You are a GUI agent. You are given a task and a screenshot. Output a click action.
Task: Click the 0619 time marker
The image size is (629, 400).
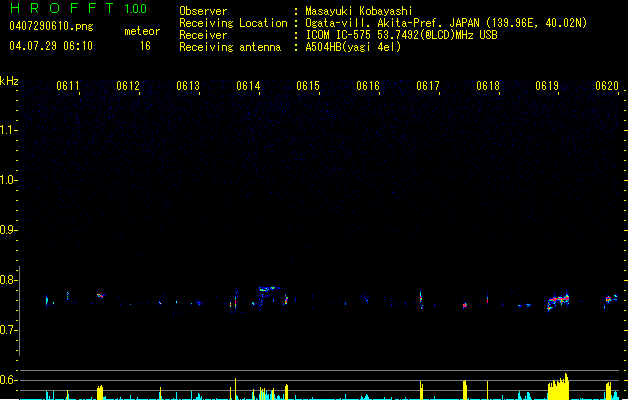[547, 86]
